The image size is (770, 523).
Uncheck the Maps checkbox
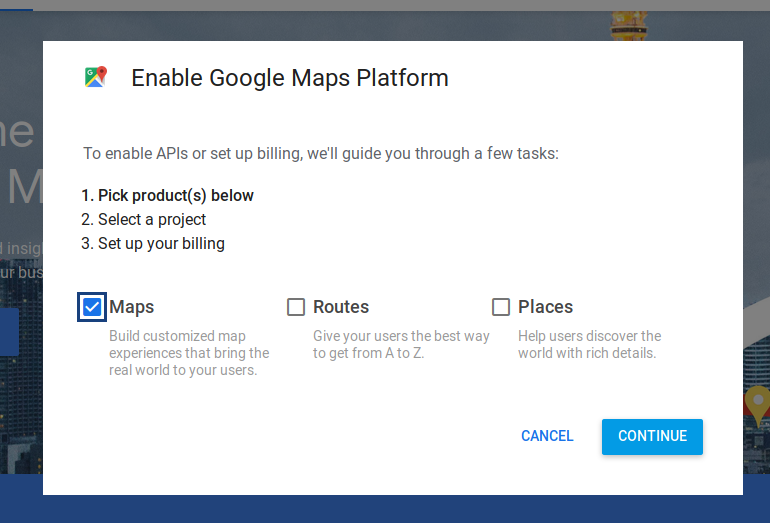[x=92, y=307]
